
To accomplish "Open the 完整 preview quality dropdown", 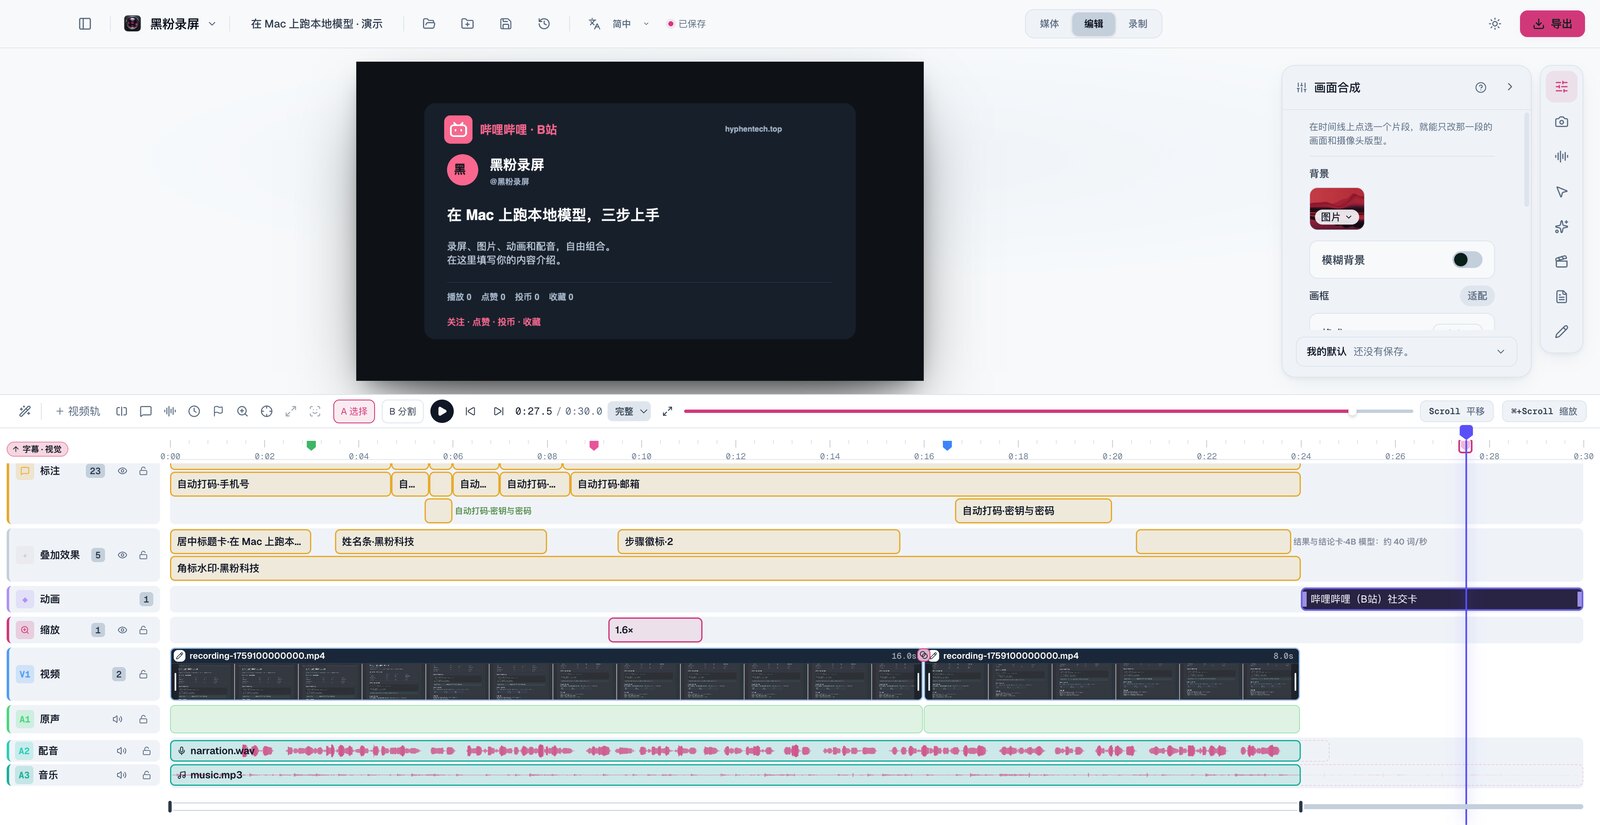I will tap(631, 411).
